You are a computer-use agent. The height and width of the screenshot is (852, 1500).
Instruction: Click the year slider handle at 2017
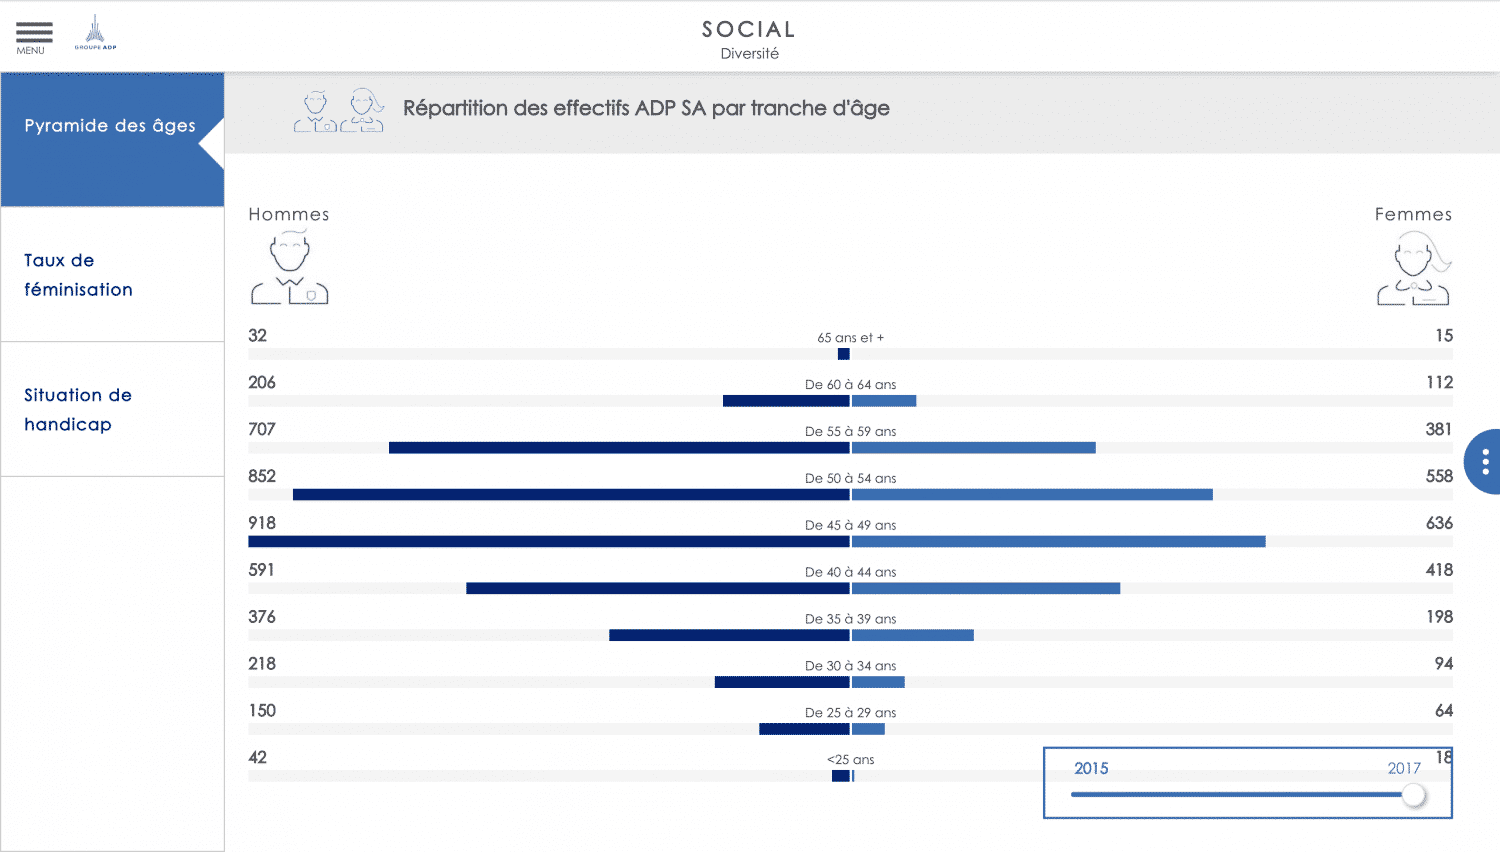[1413, 795]
